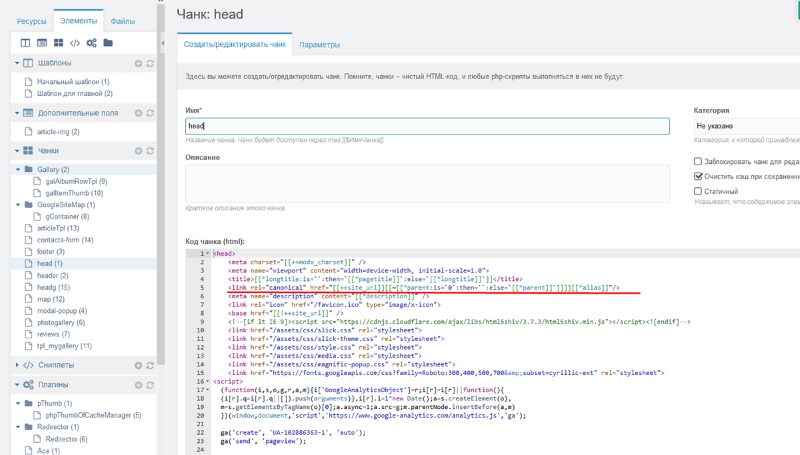Click the left panel vertical scrollbar
This screenshot has width=800, height=455.
pos(161,184)
